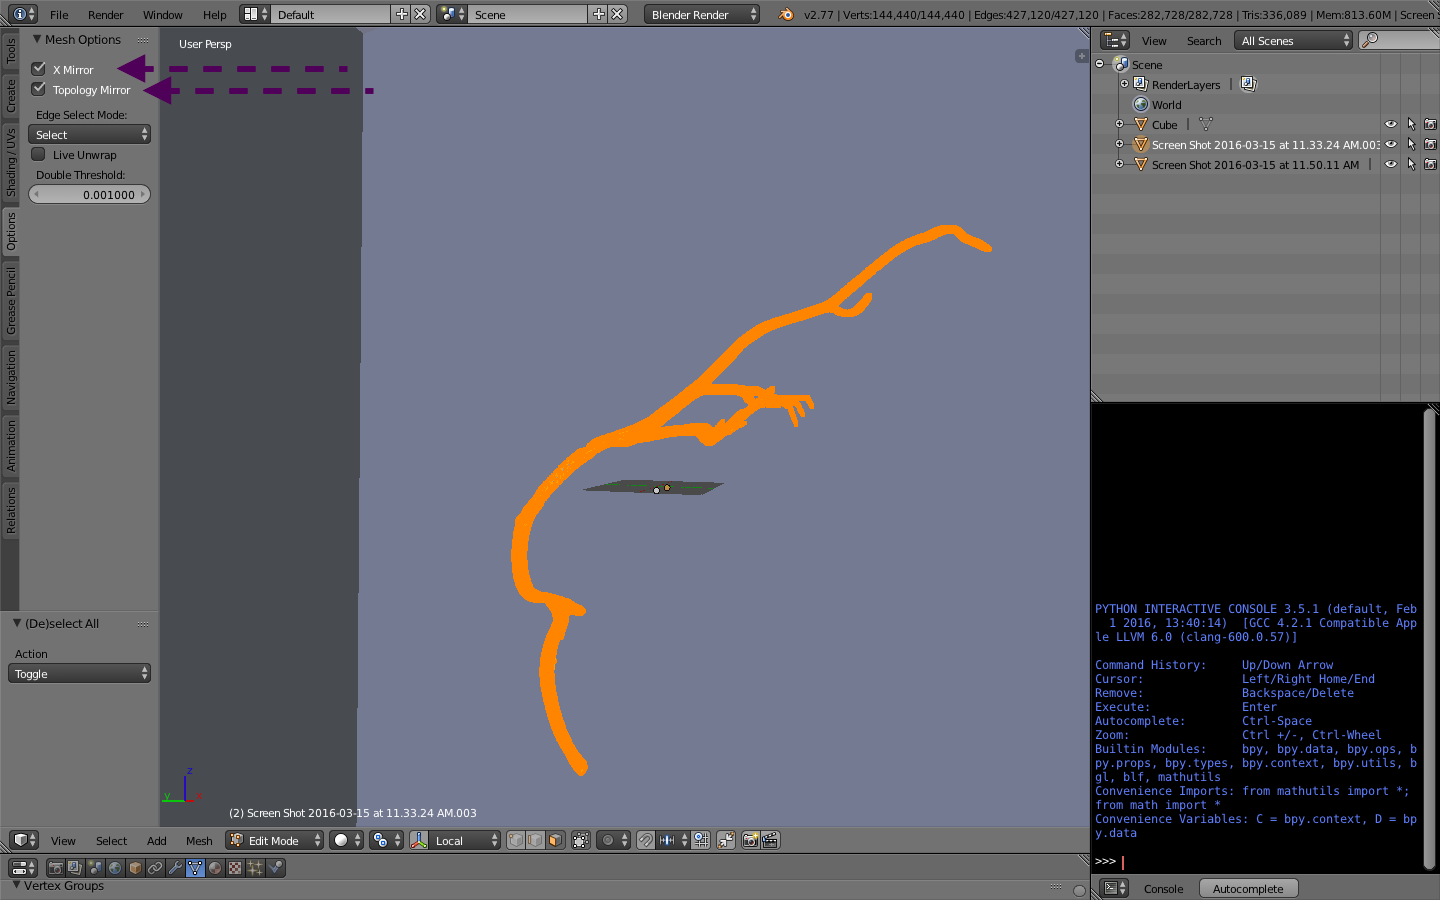The width and height of the screenshot is (1440, 900).
Task: Collapse the Mesh Options panel
Action: tap(37, 39)
